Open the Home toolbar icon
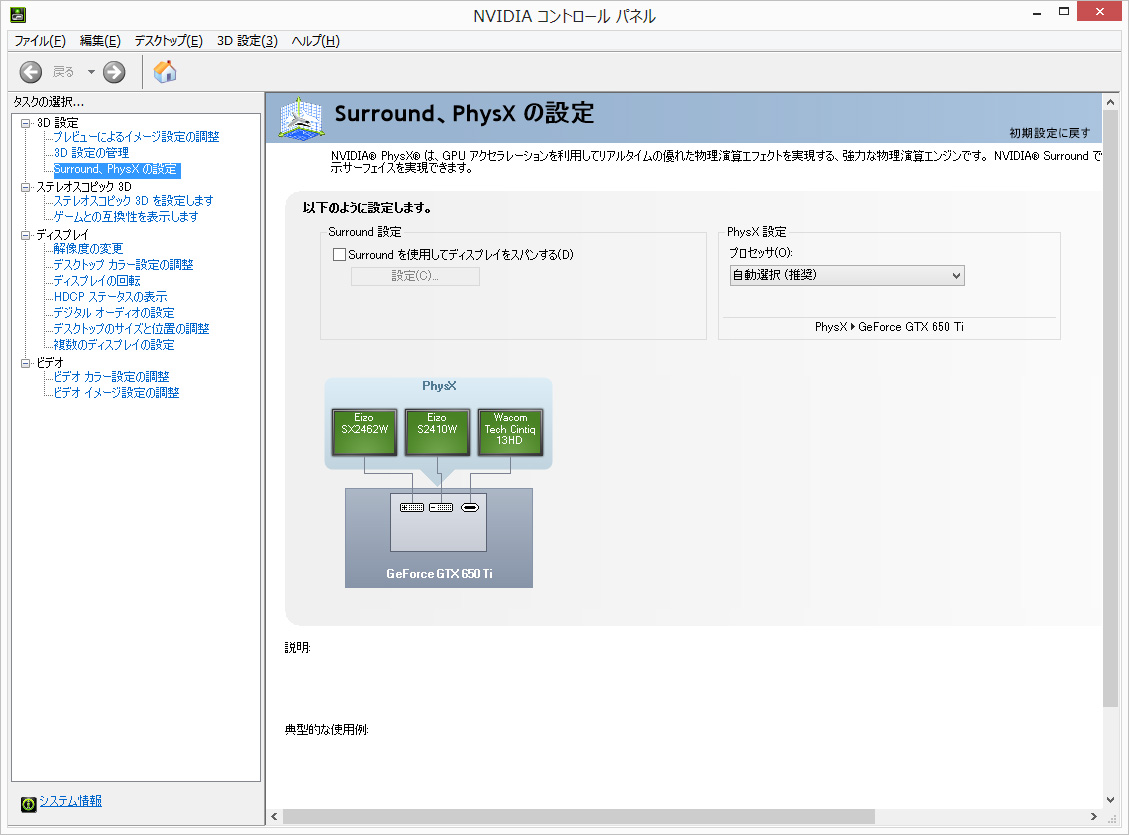The height and width of the screenshot is (835, 1129). click(165, 71)
